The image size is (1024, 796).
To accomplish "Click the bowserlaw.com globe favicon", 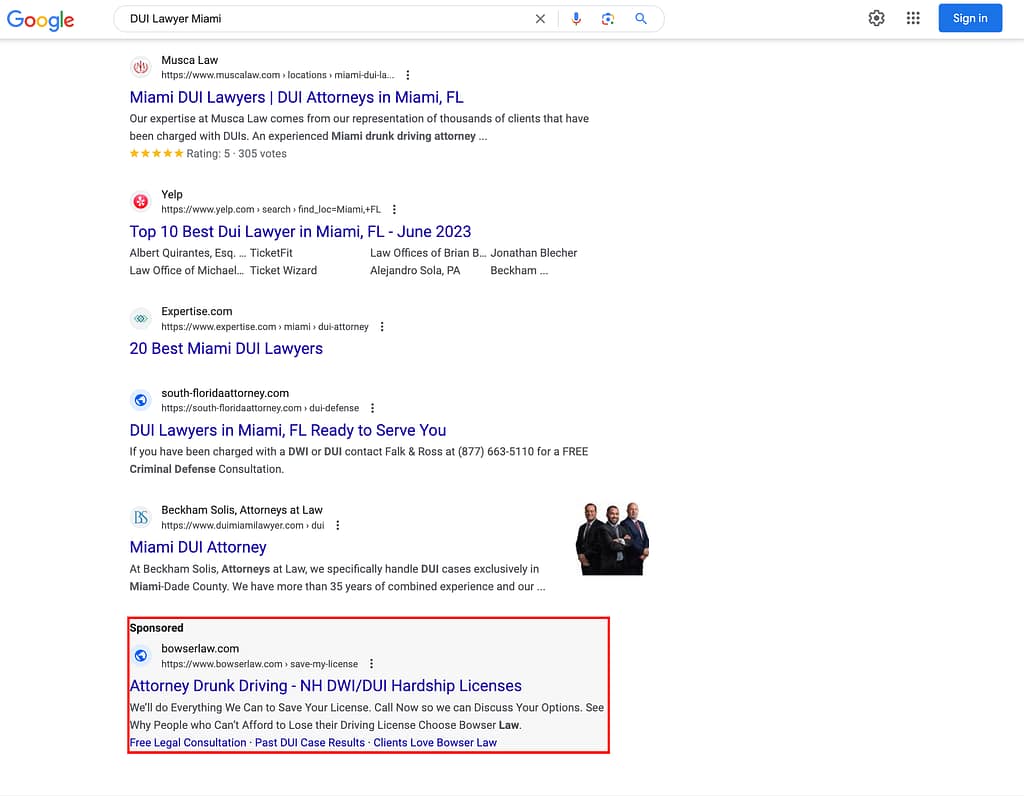I will [x=140, y=656].
